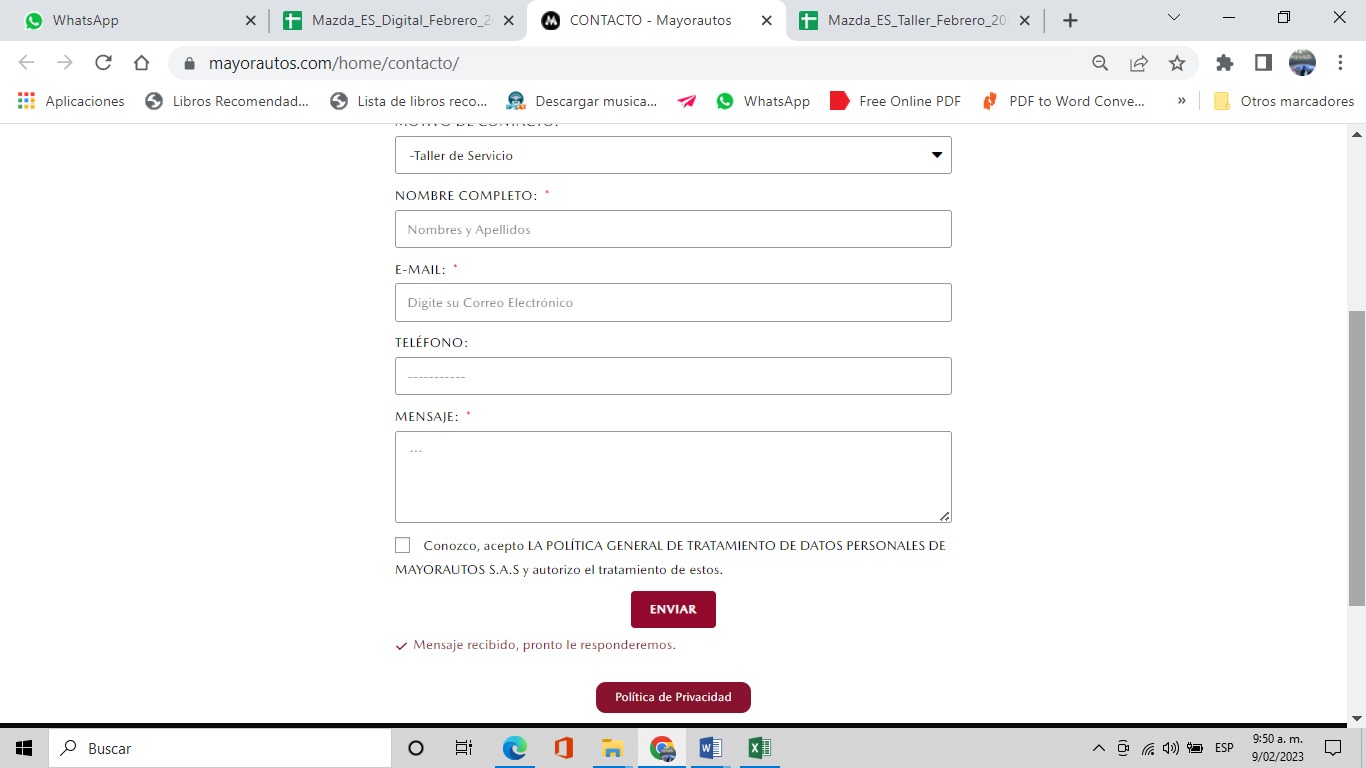Share this page using the share icon
This screenshot has width=1366, height=768.
(x=1139, y=63)
